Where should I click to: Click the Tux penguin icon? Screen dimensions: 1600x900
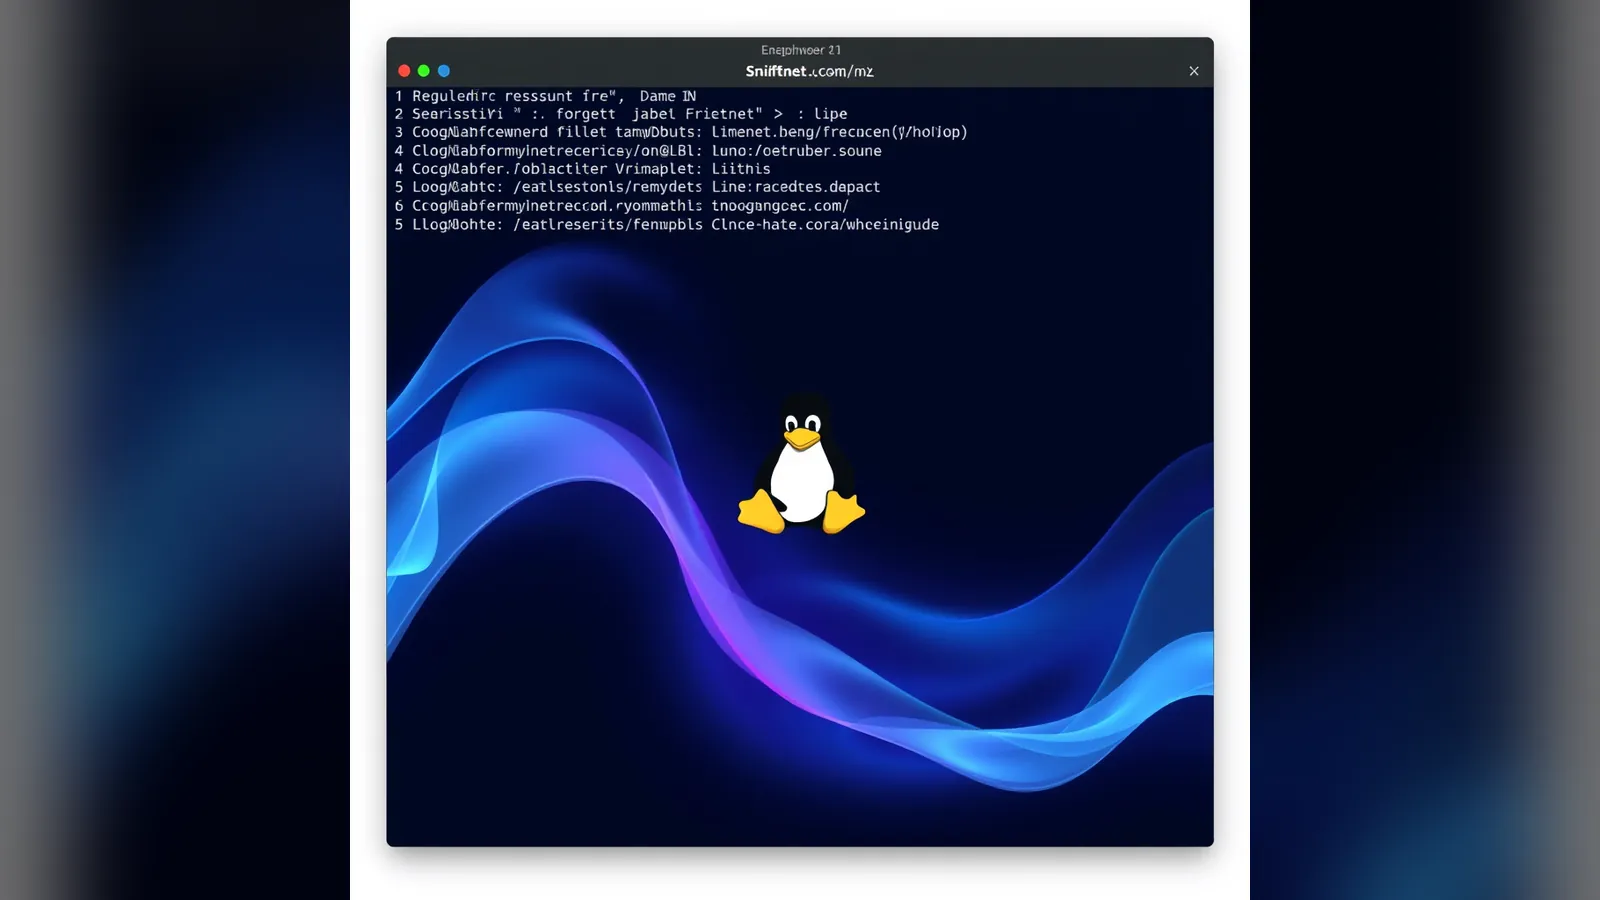[x=801, y=463]
